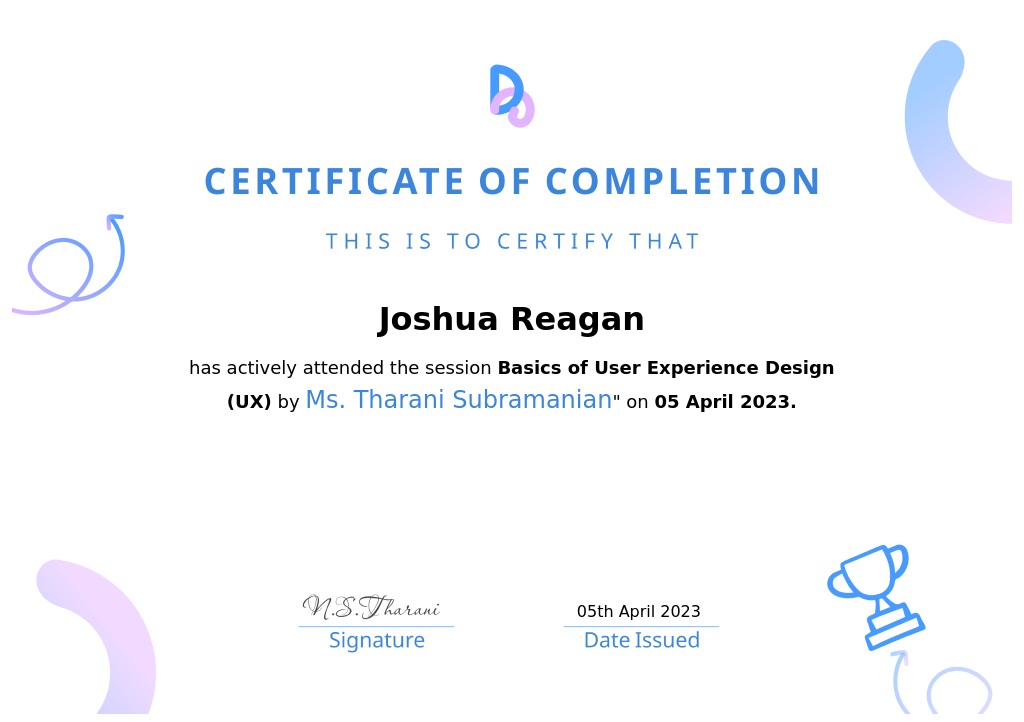This screenshot has height=722, width=1024.
Task: Select the swirl arrow doodle on left edge
Action: click(72, 268)
